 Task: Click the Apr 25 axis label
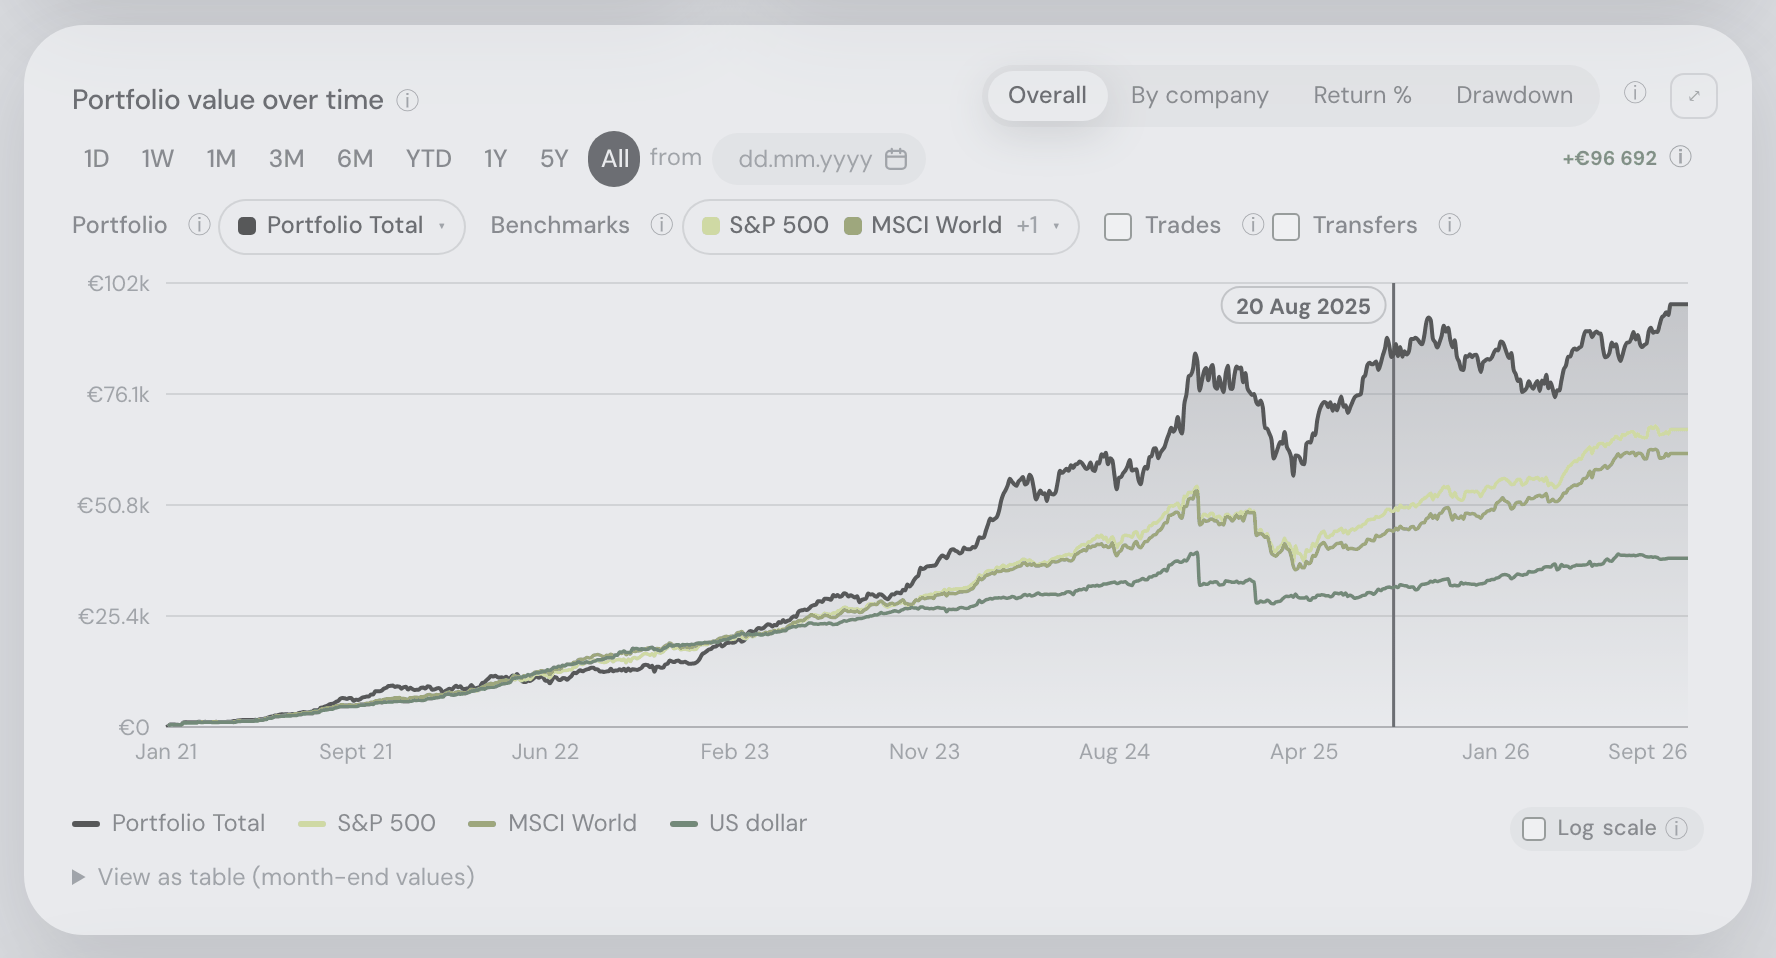pyautogui.click(x=1304, y=752)
